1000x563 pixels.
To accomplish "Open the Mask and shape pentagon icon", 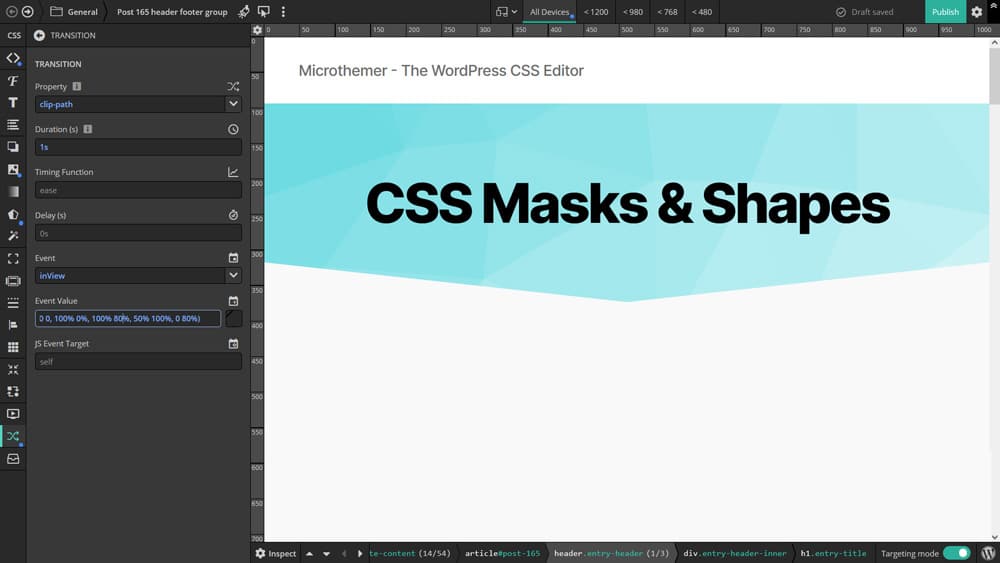I will coord(13,214).
